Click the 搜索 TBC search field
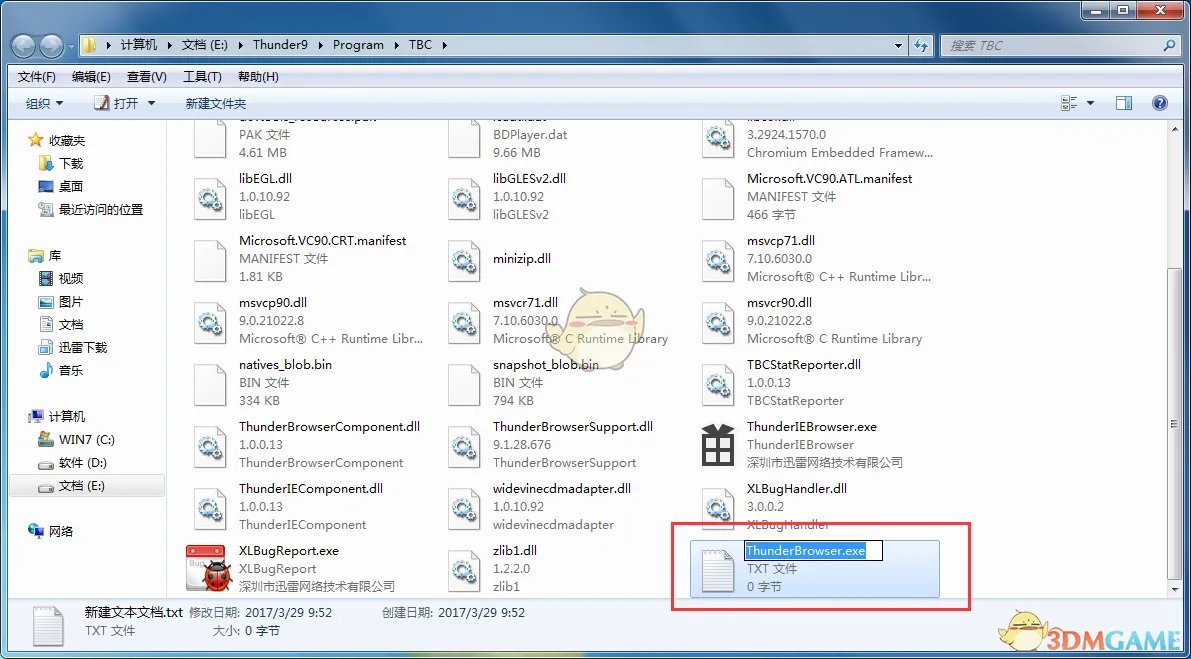1191x659 pixels. (x=1050, y=45)
